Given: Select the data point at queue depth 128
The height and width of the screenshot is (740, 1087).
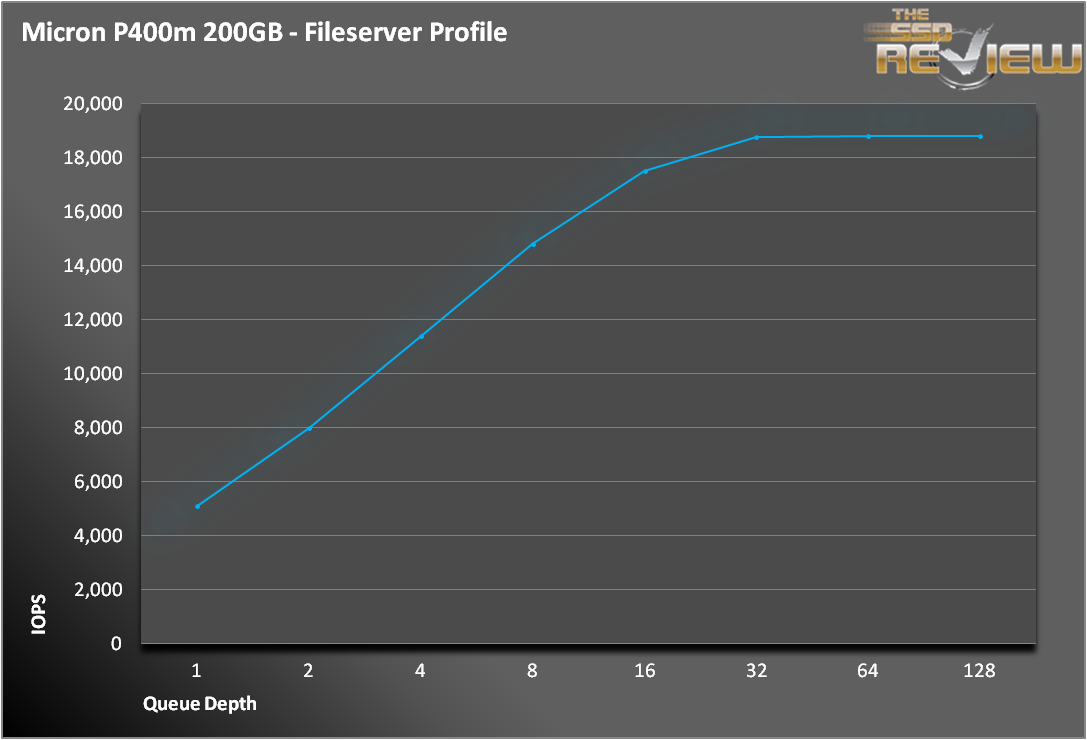Looking at the screenshot, I should [x=980, y=137].
